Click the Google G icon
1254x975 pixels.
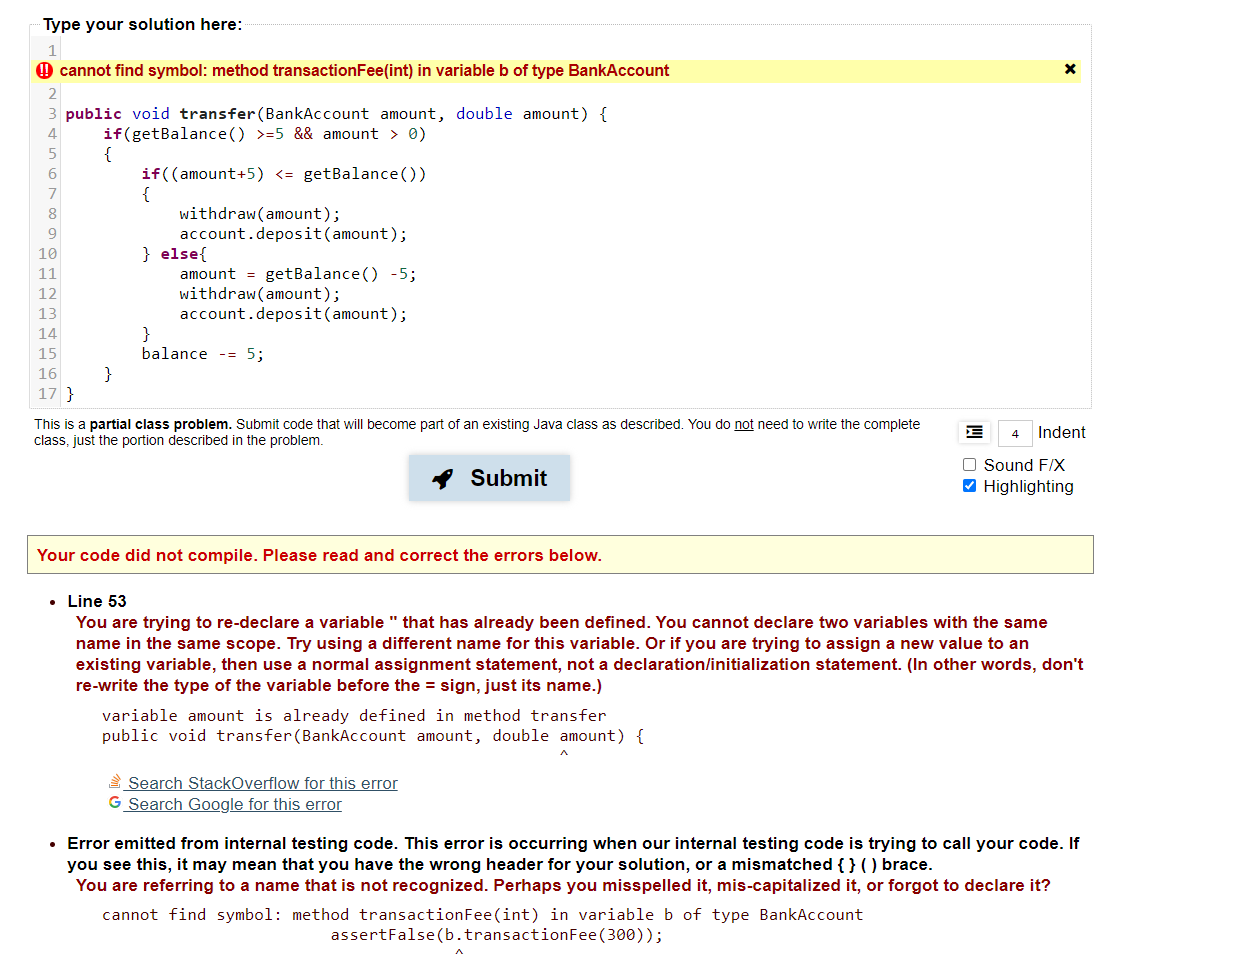113,803
